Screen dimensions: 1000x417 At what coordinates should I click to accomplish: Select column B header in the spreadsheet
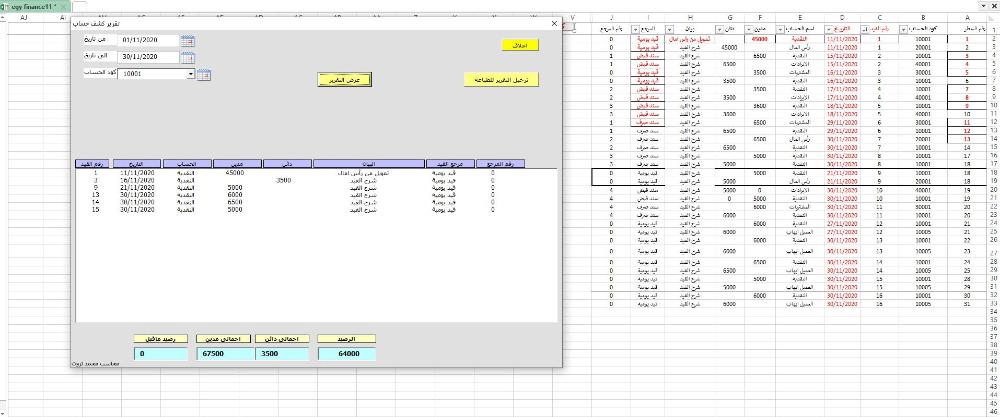coord(923,18)
